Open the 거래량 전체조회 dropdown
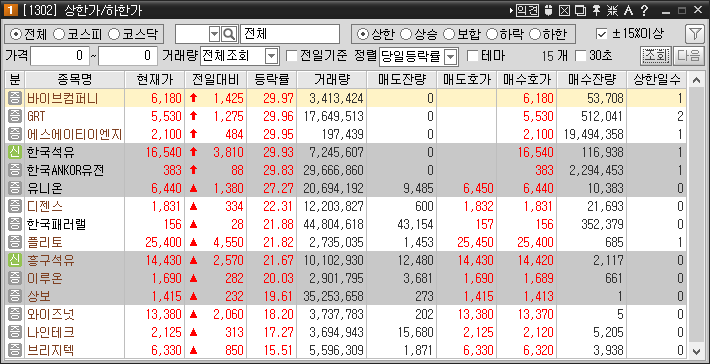The width and height of the screenshot is (710, 364). click(271, 56)
